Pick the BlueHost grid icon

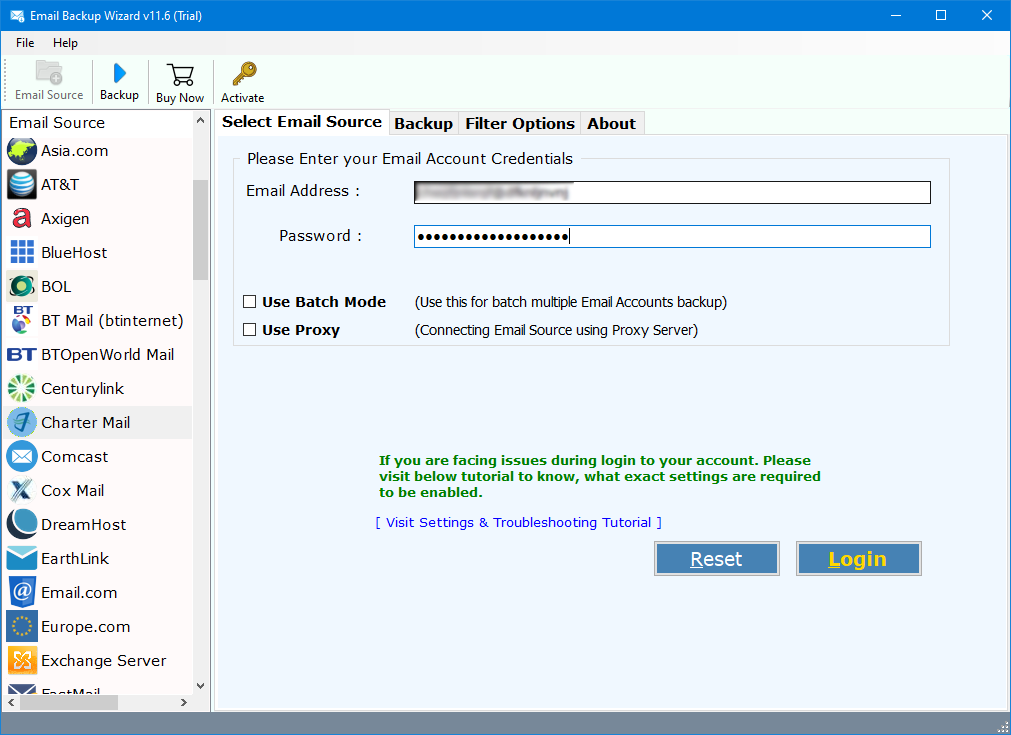tap(22, 252)
